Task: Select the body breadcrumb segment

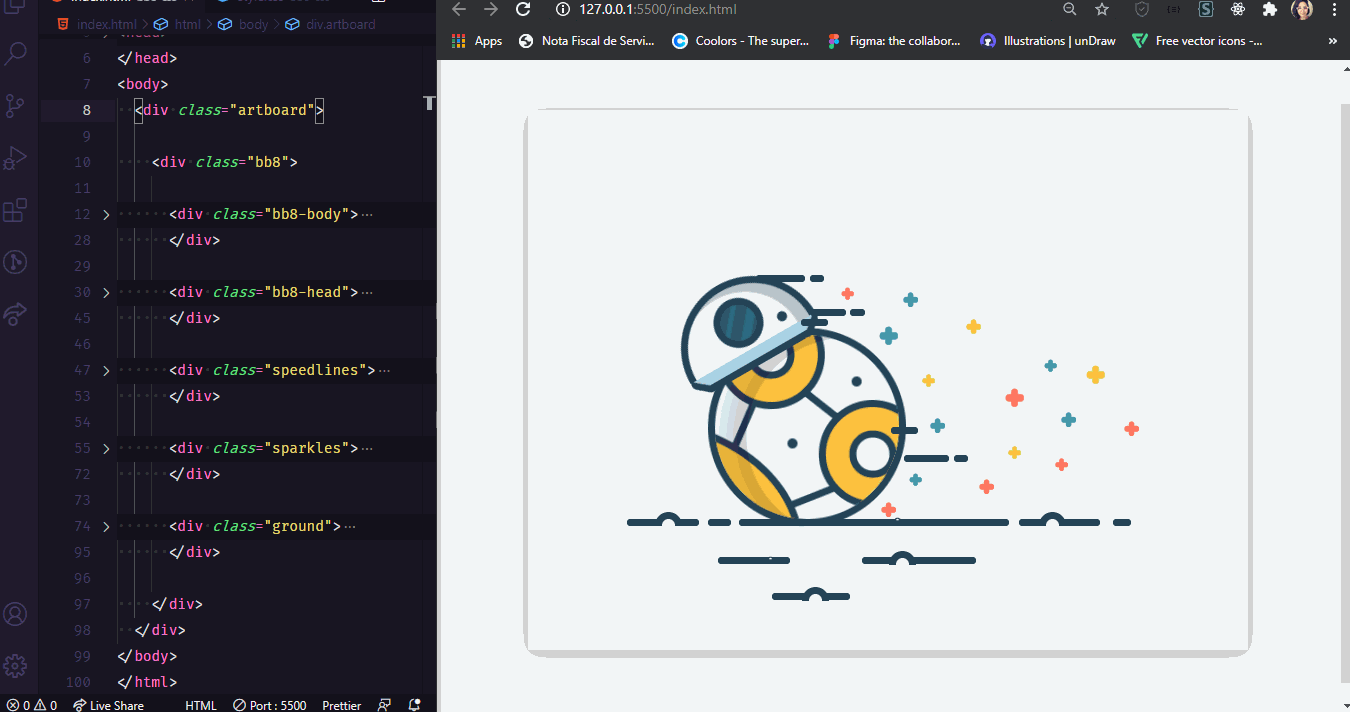Action: pyautogui.click(x=243, y=24)
